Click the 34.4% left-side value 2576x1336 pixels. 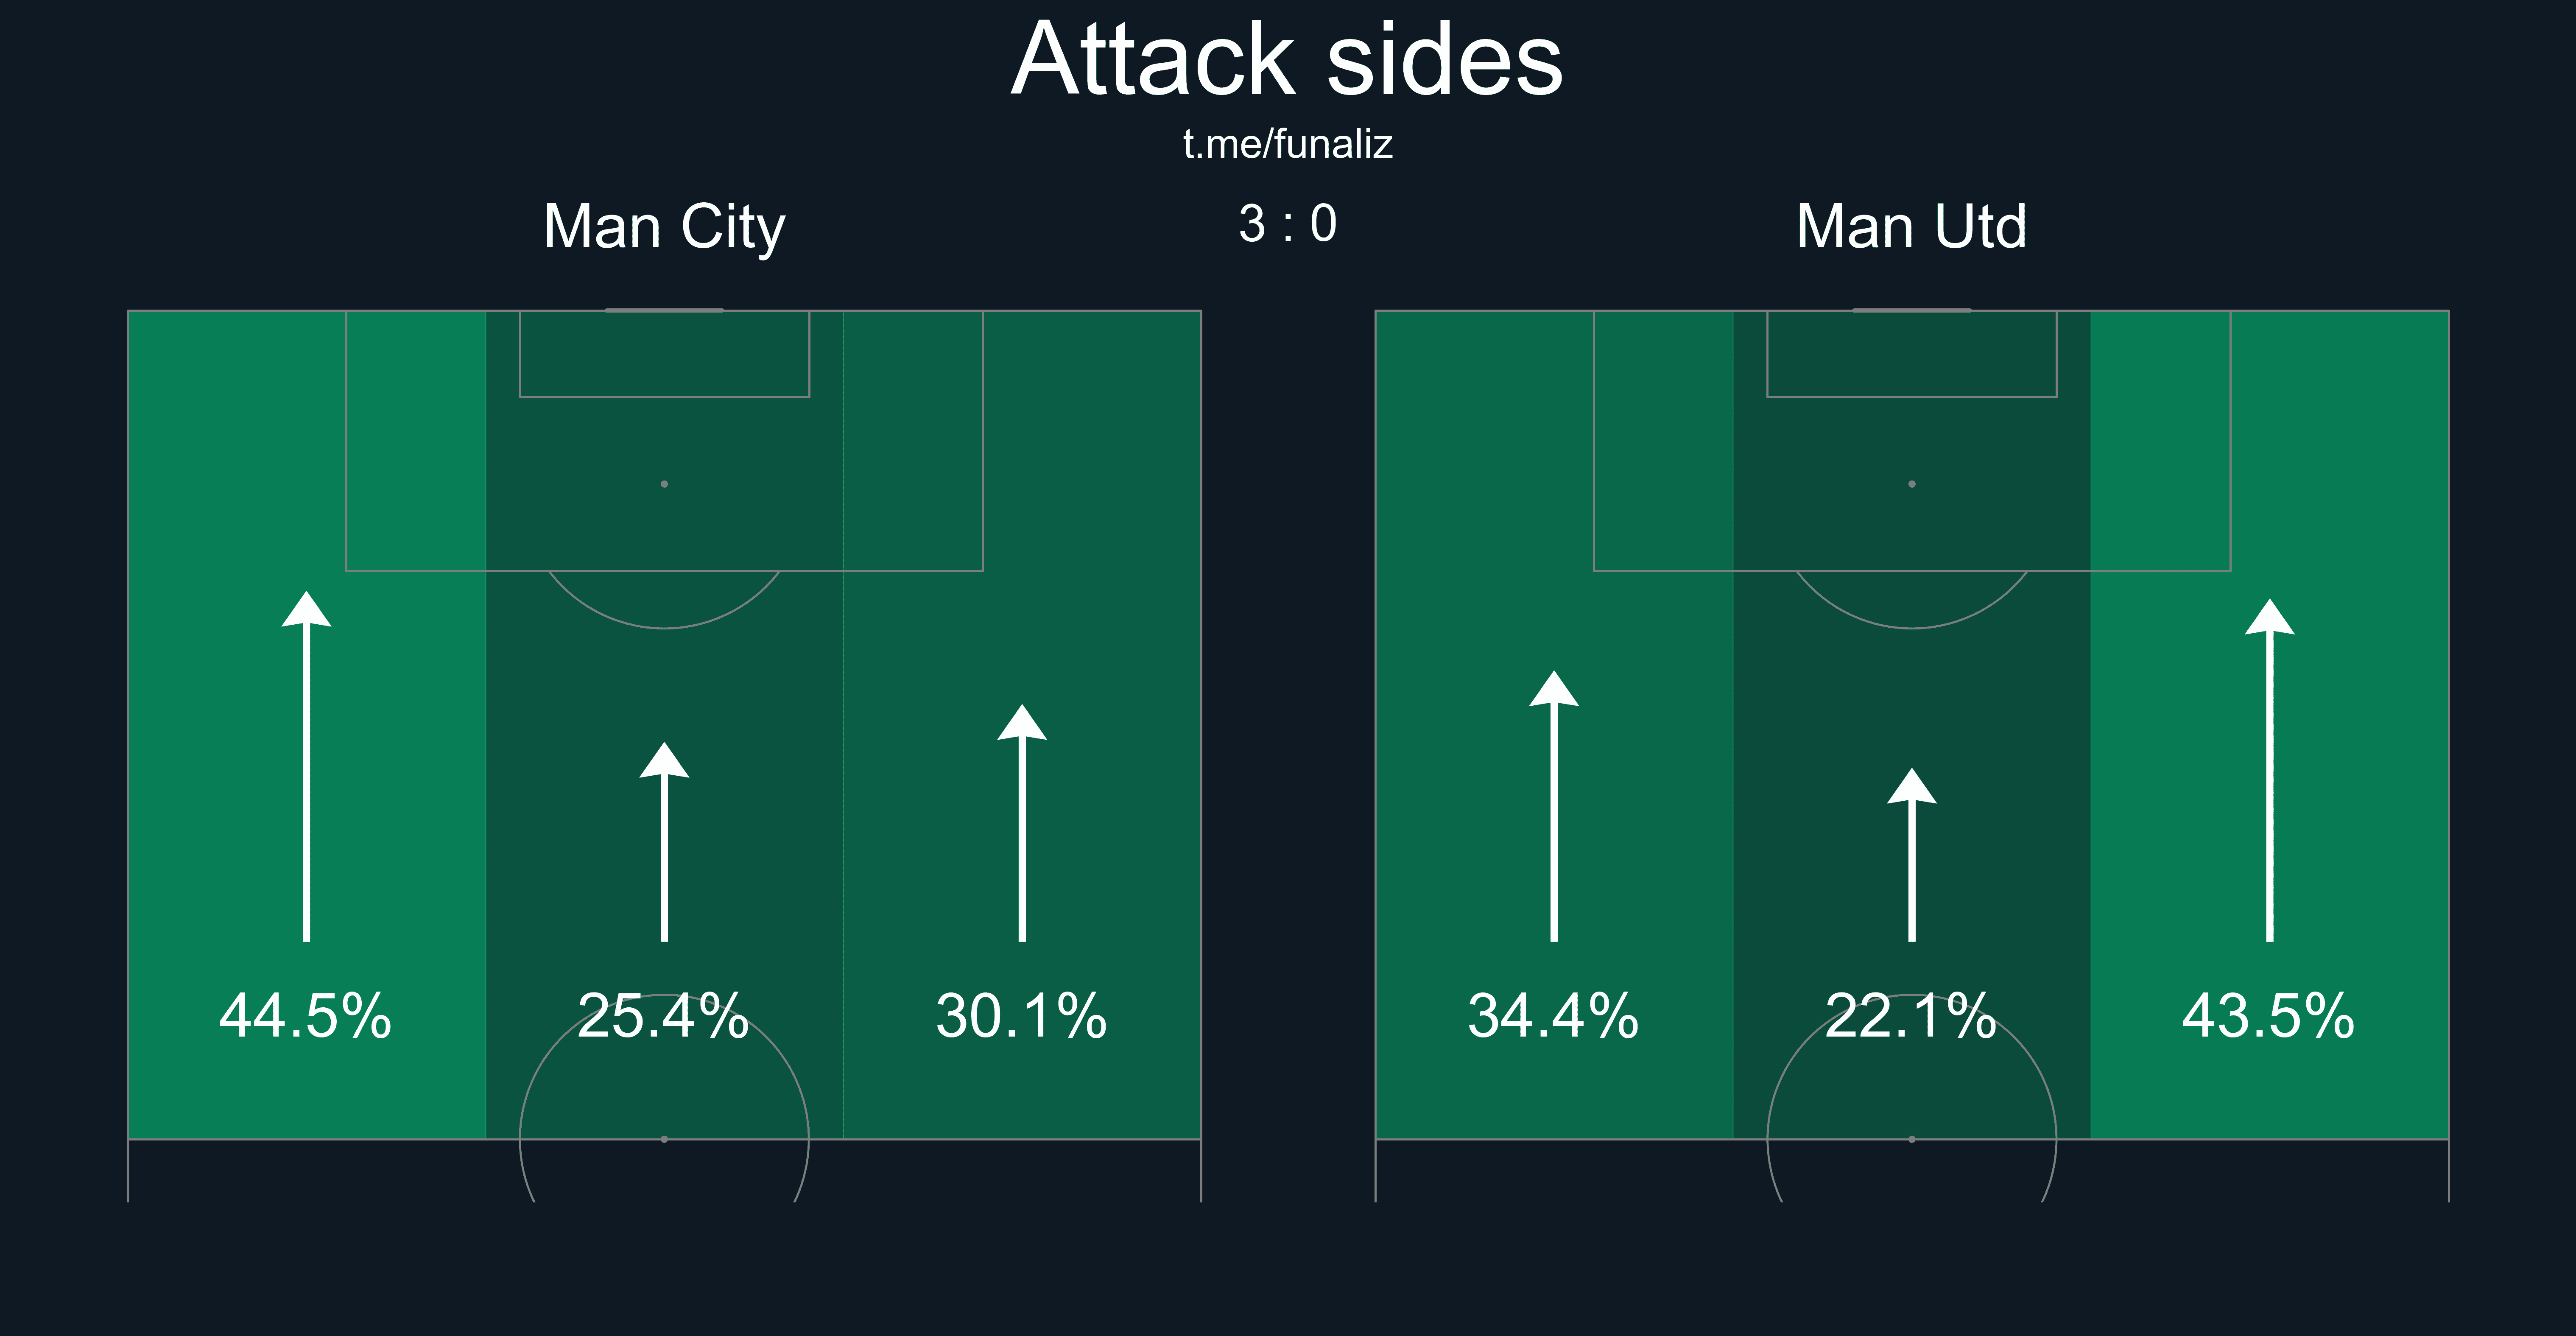1554,1016
